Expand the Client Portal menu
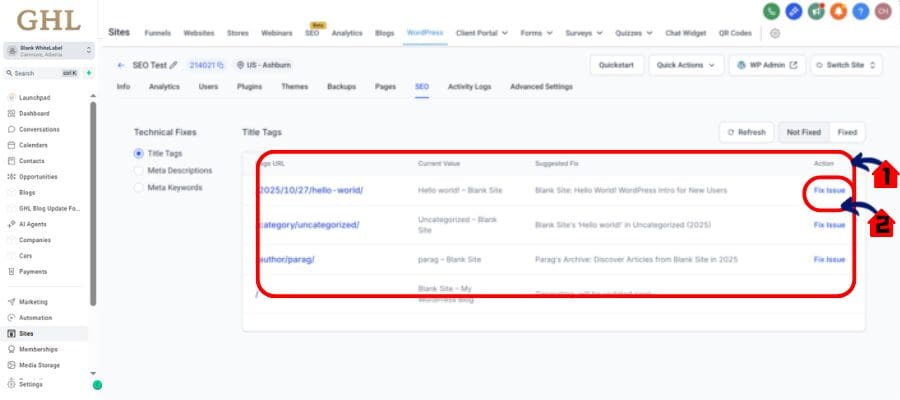 click(482, 33)
